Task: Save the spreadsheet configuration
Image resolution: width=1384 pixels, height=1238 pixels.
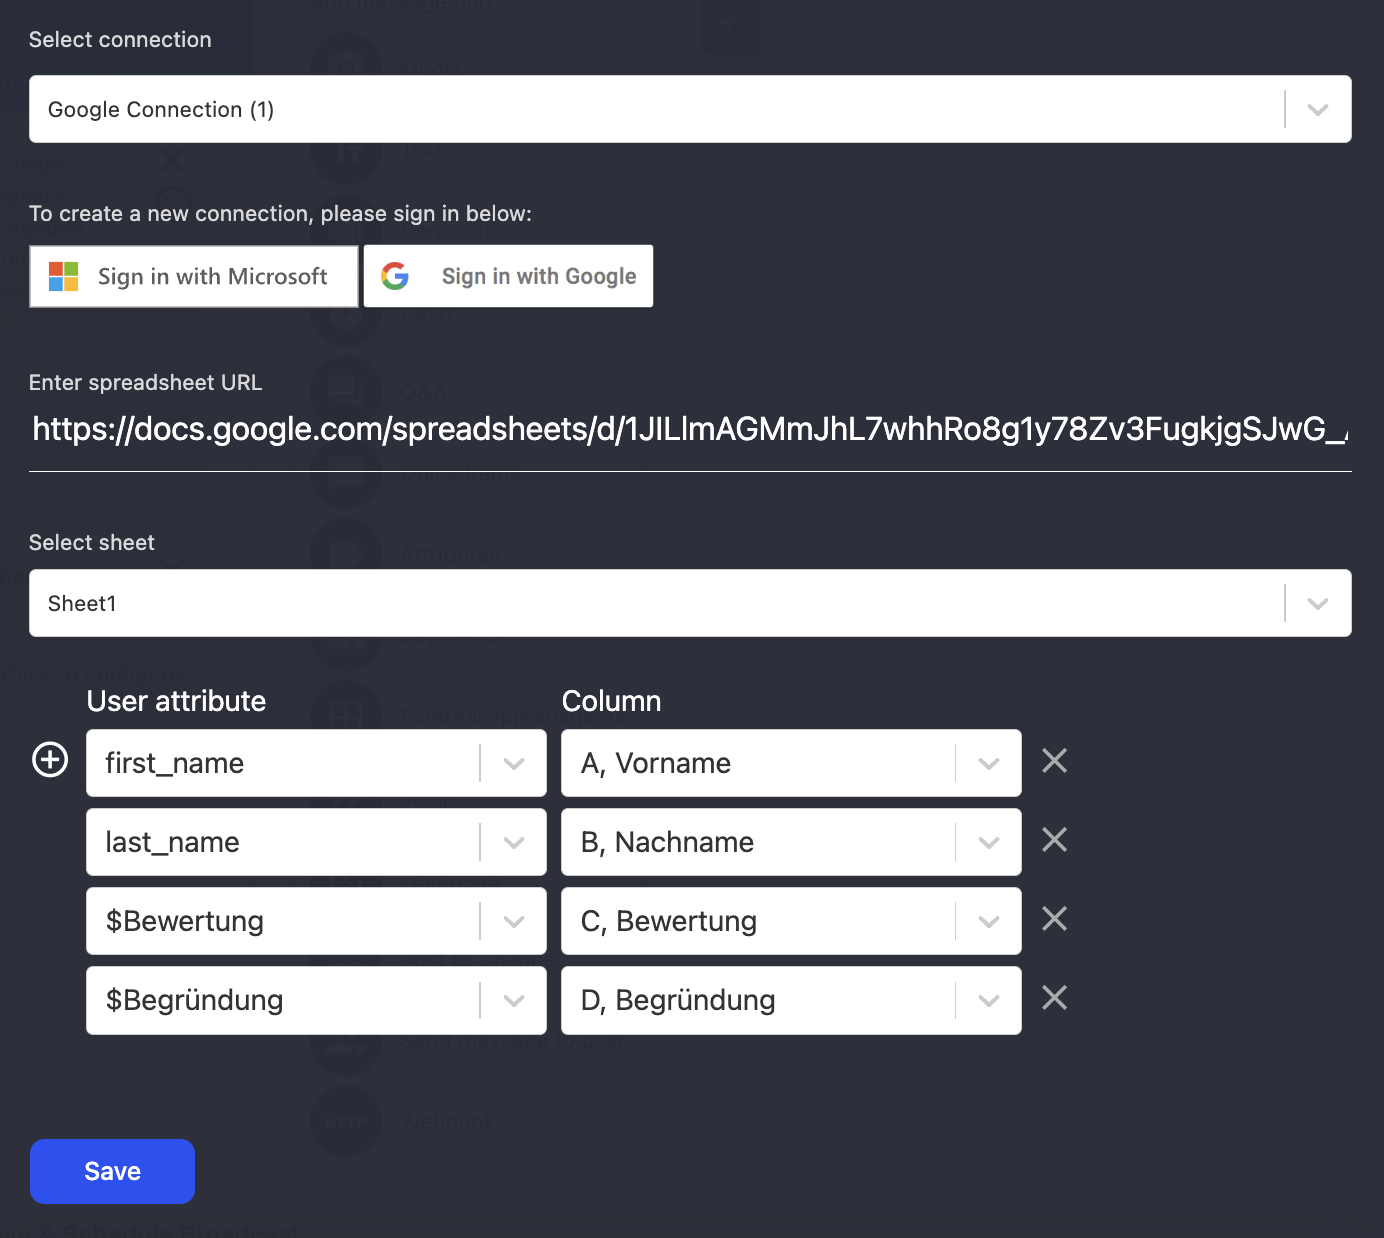Action: click(112, 1171)
